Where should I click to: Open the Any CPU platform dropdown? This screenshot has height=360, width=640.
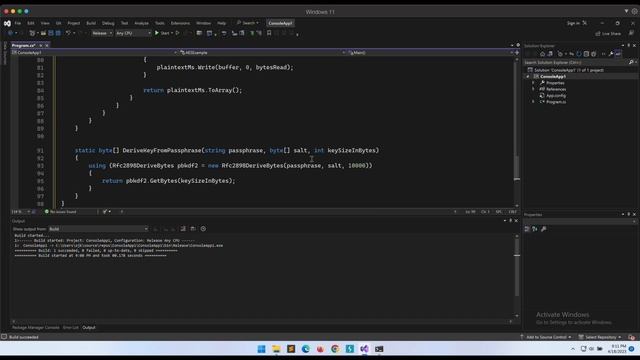(x=133, y=33)
